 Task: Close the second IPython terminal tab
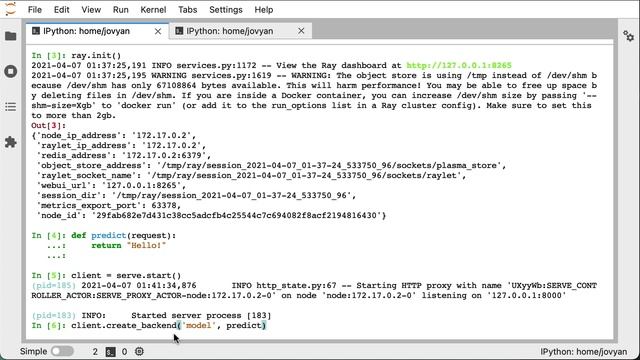click(301, 31)
